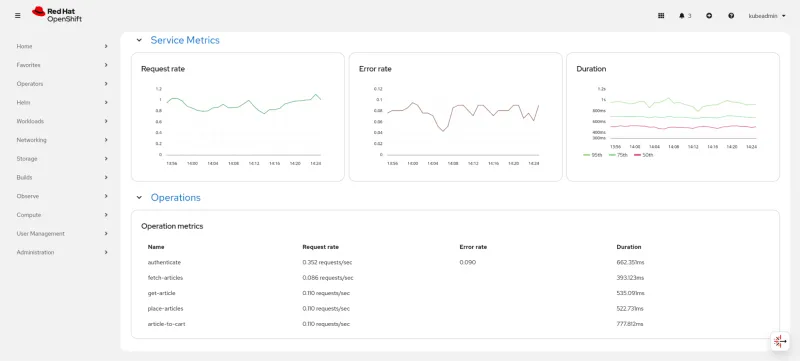
Task: Click the 0.352 requests/sec value
Action: point(327,262)
